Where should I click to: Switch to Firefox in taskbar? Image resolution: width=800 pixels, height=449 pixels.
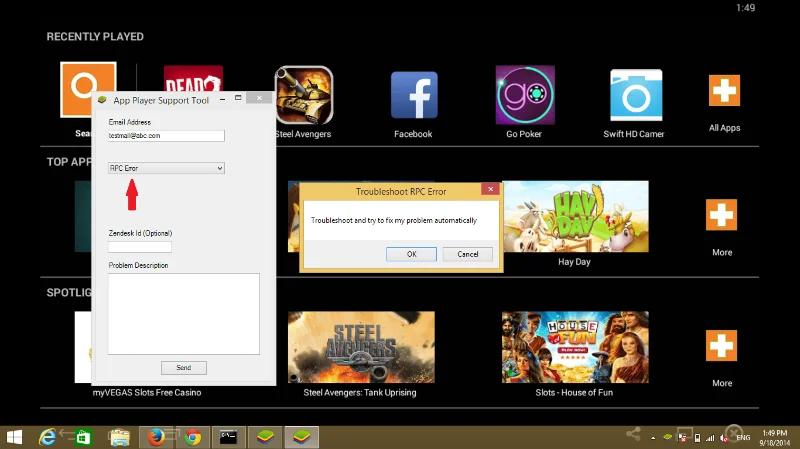pos(156,437)
